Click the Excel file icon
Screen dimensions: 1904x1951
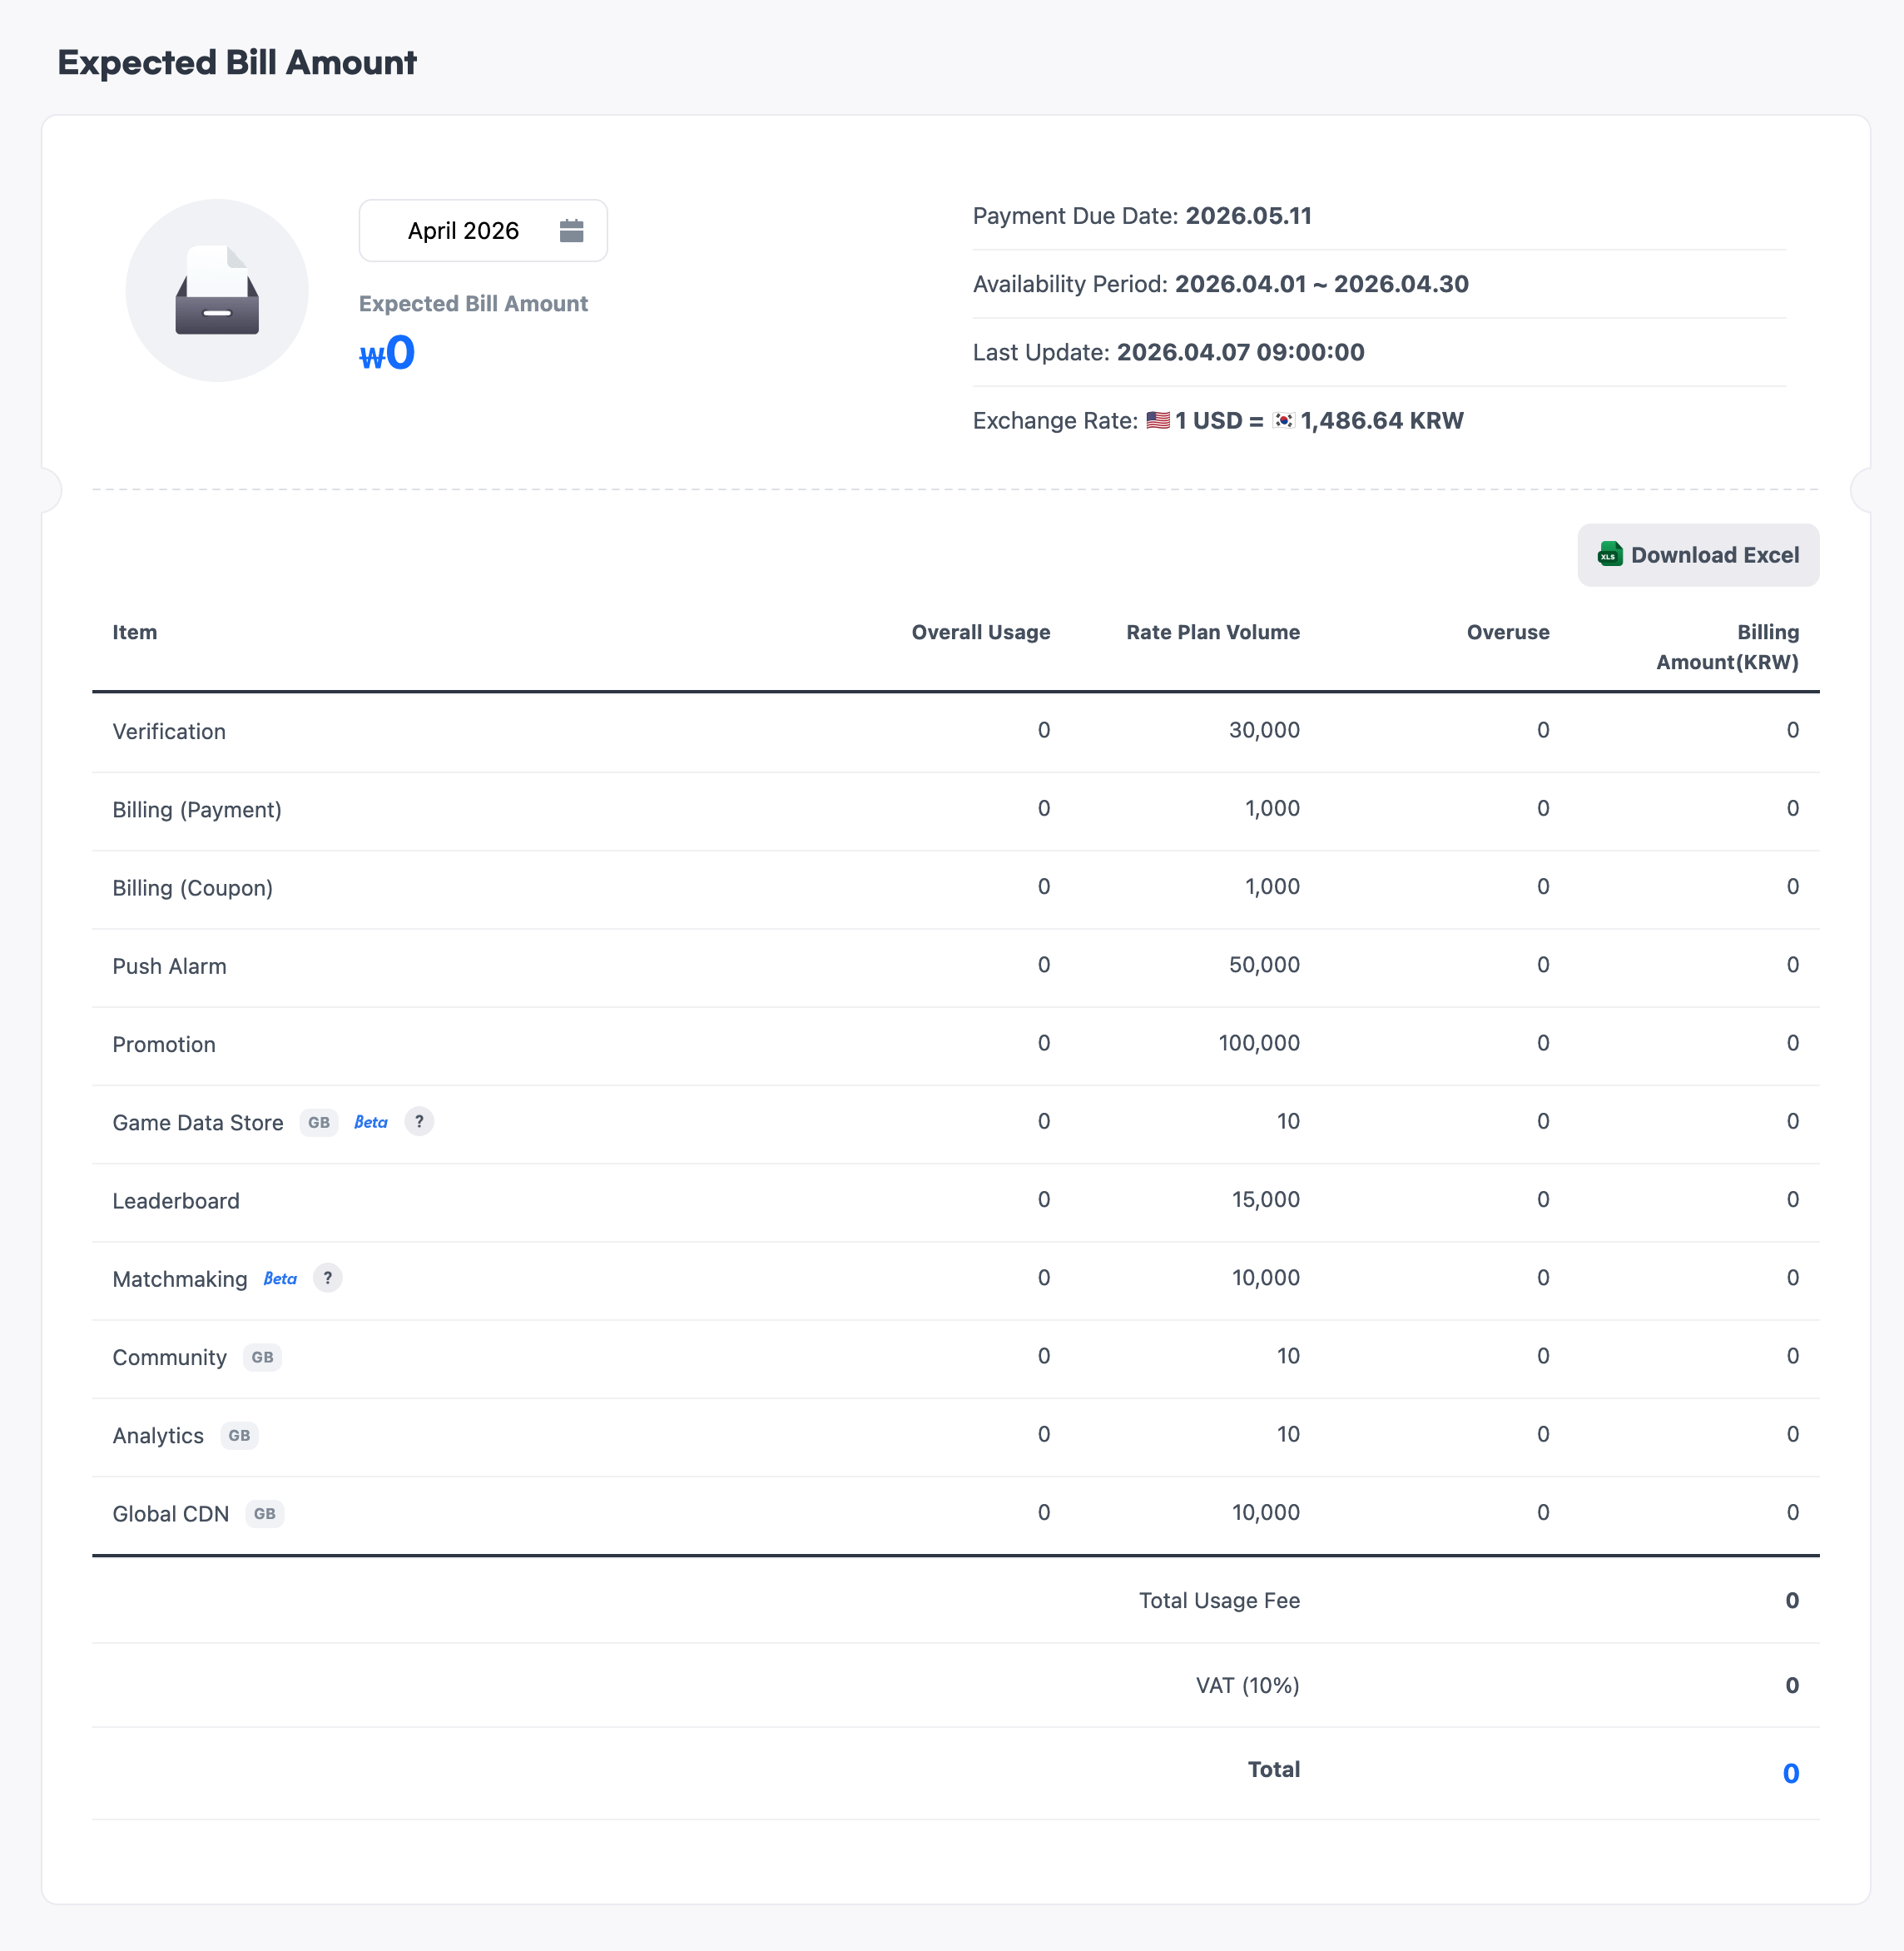pos(1609,555)
